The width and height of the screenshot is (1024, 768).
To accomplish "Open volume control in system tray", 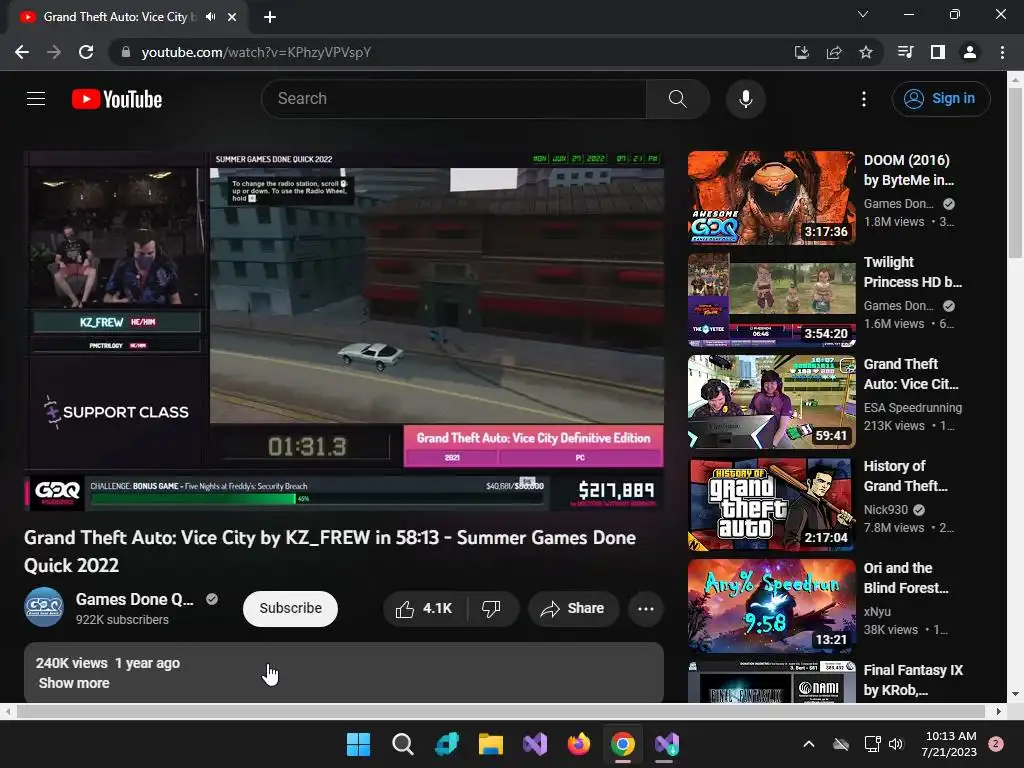I will point(895,744).
